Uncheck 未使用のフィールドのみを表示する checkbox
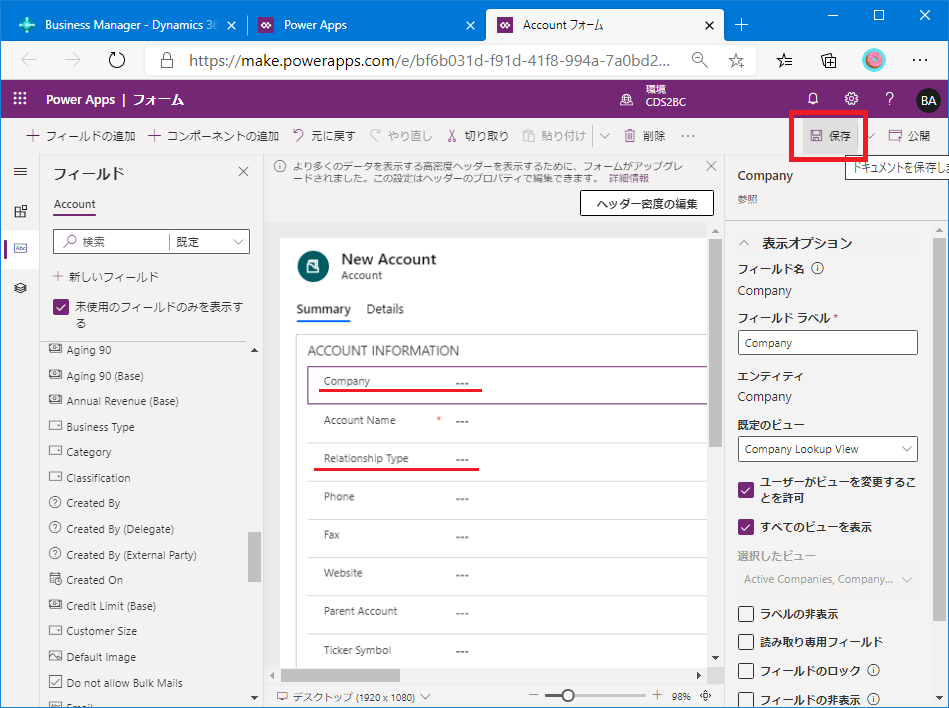Viewport: 949px width, 708px height. pos(61,308)
